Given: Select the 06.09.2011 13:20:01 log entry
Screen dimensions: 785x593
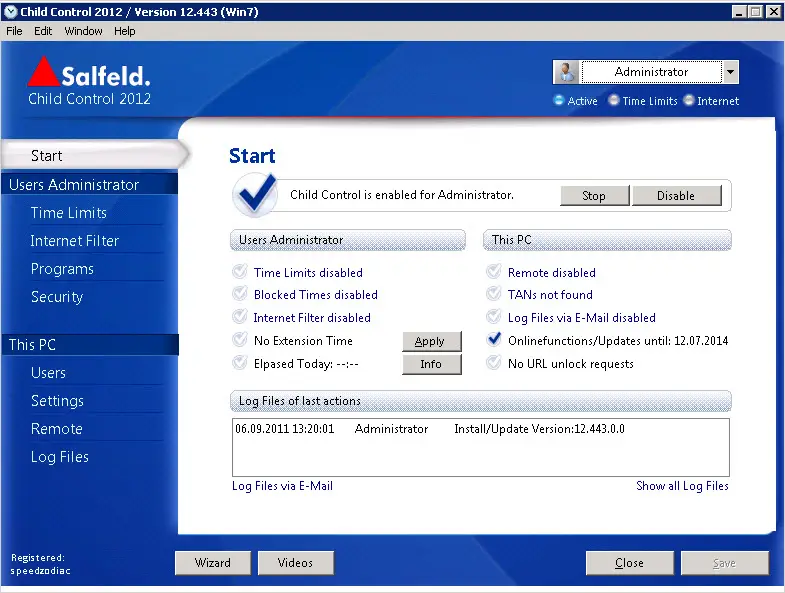Looking at the screenshot, I should [481, 429].
